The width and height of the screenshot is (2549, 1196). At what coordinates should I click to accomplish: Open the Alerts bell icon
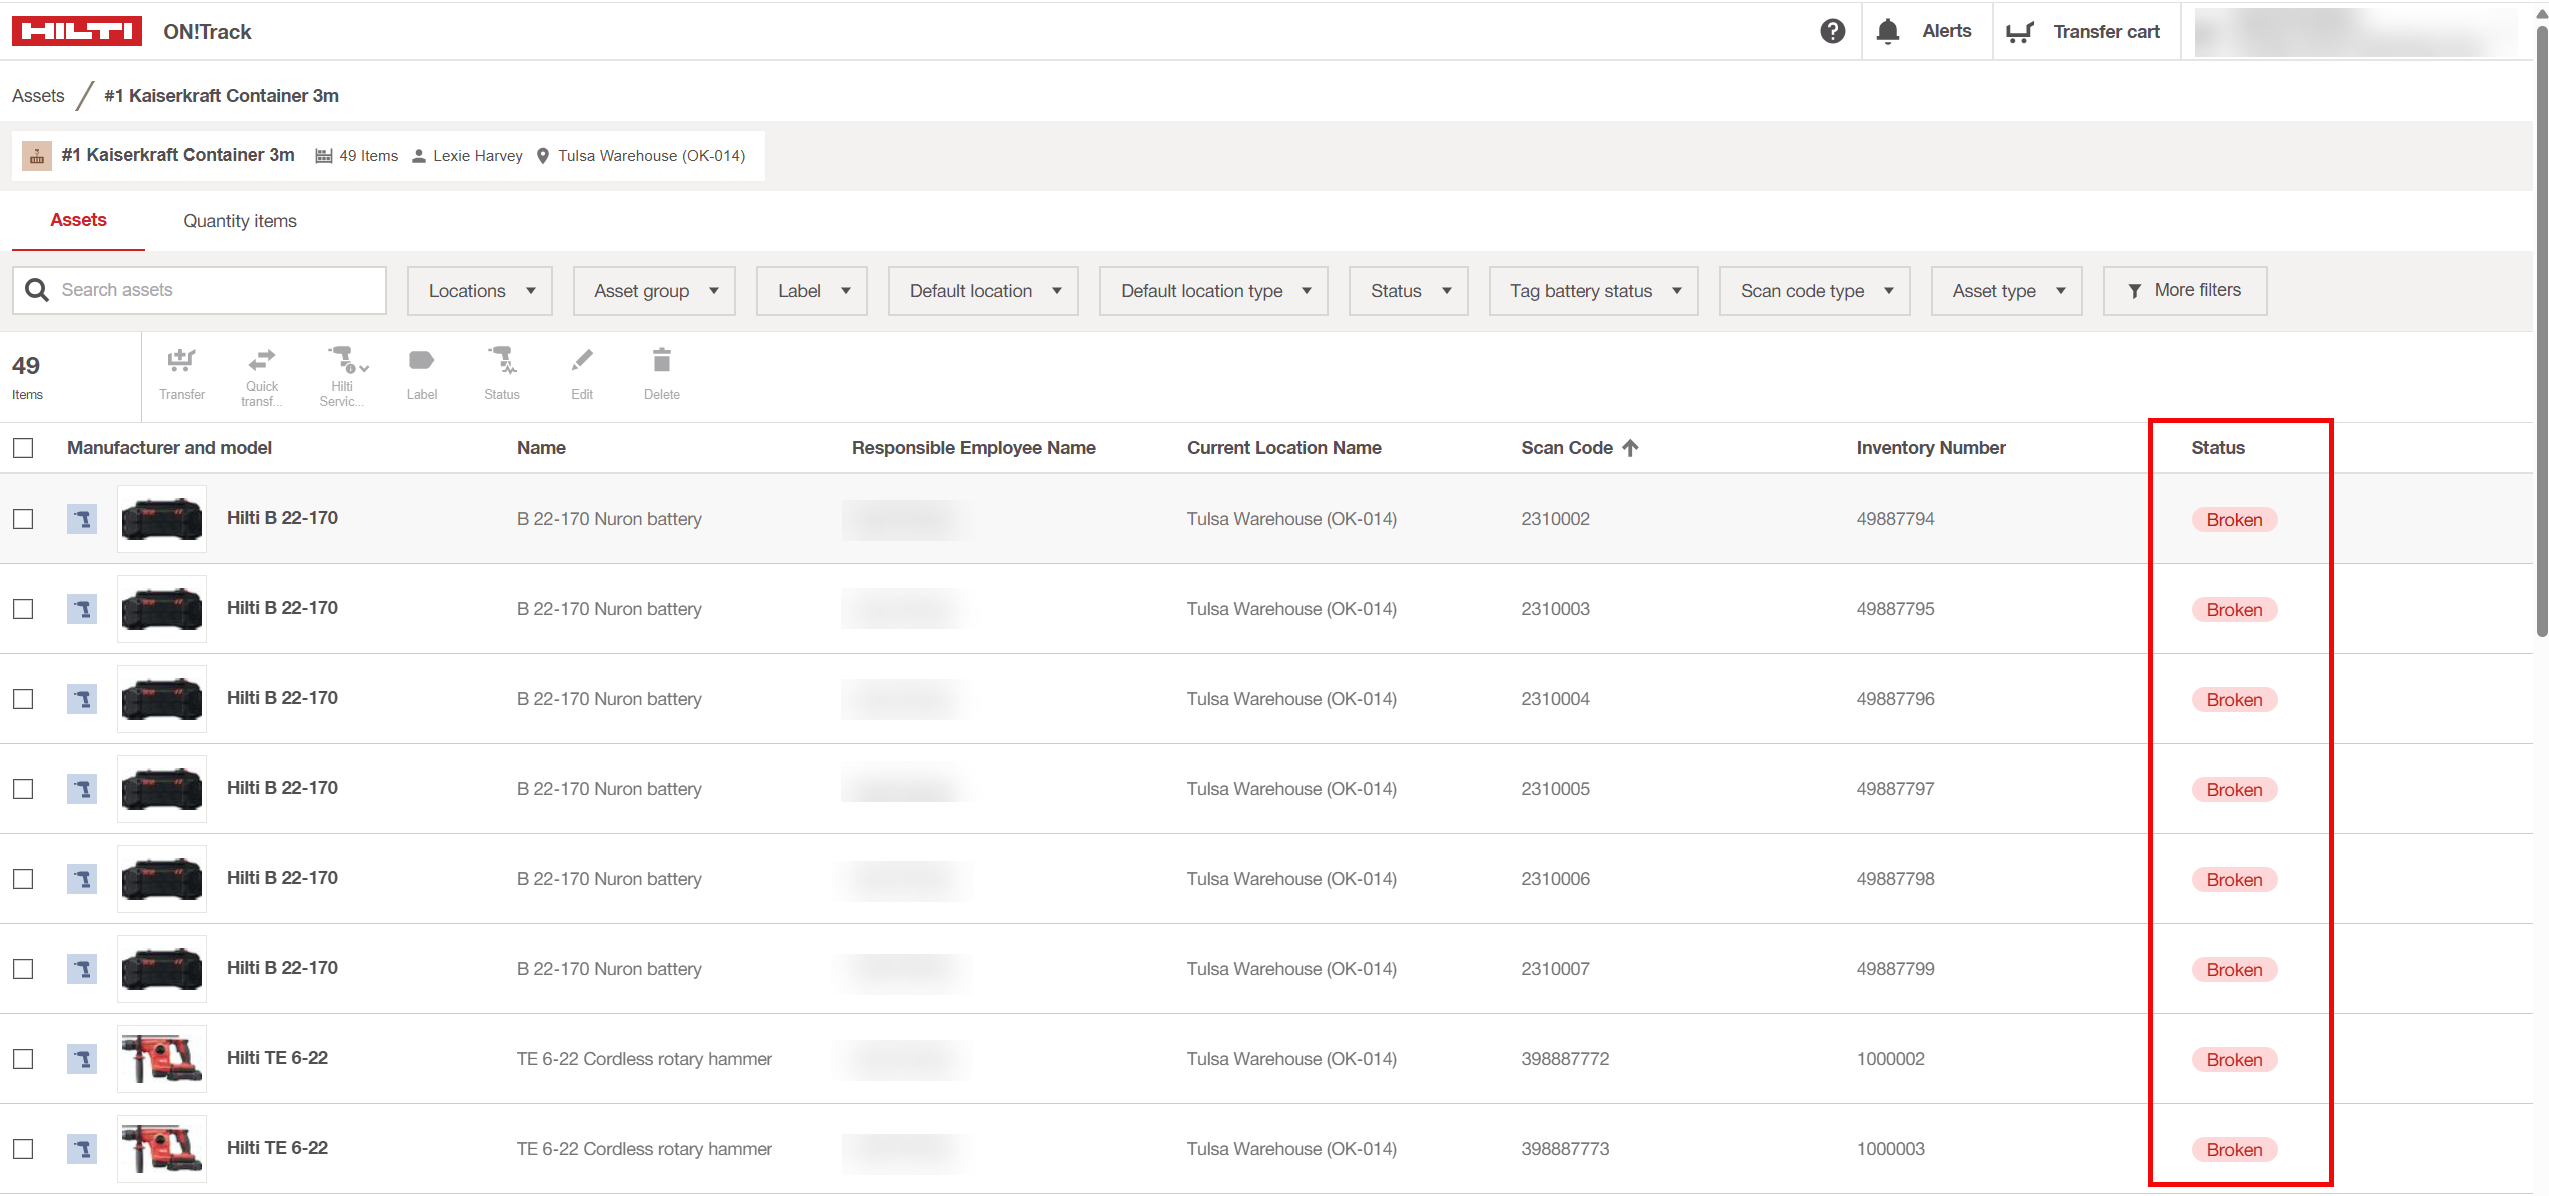click(1887, 31)
